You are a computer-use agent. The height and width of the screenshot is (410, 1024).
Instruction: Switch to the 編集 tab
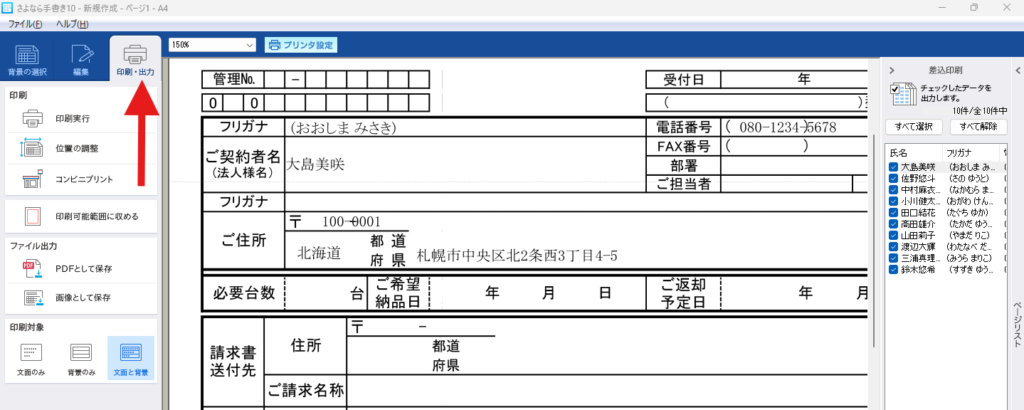80,61
